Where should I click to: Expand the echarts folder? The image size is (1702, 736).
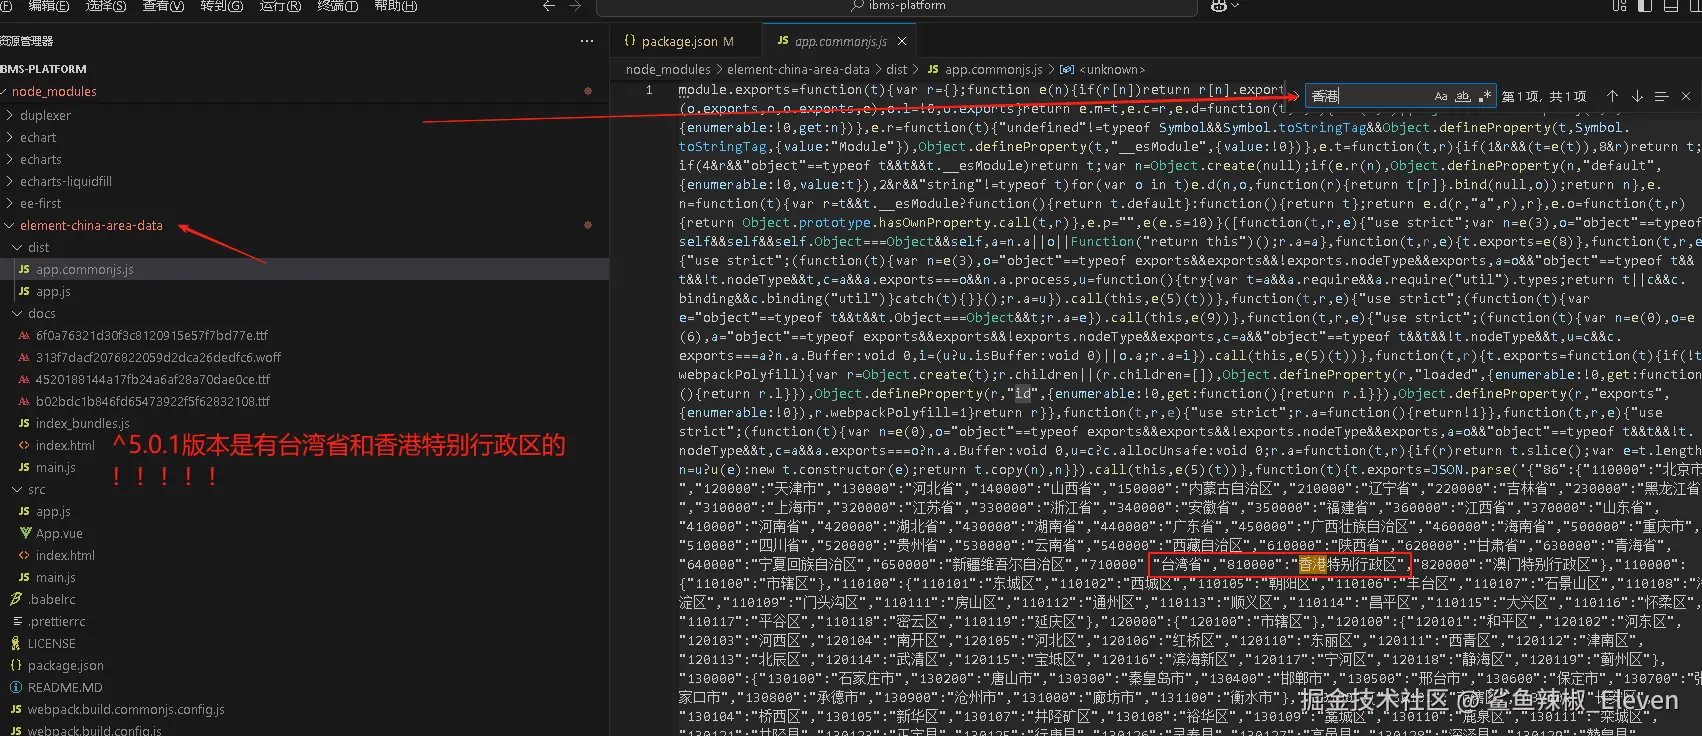(x=304, y=159)
